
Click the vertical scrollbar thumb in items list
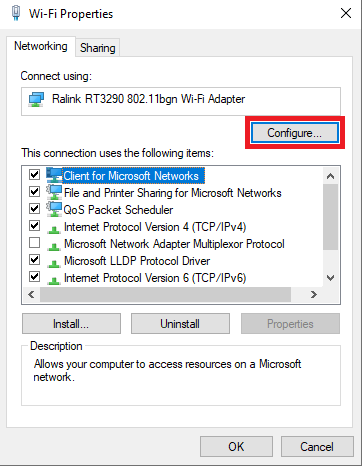pyautogui.click(x=330, y=217)
